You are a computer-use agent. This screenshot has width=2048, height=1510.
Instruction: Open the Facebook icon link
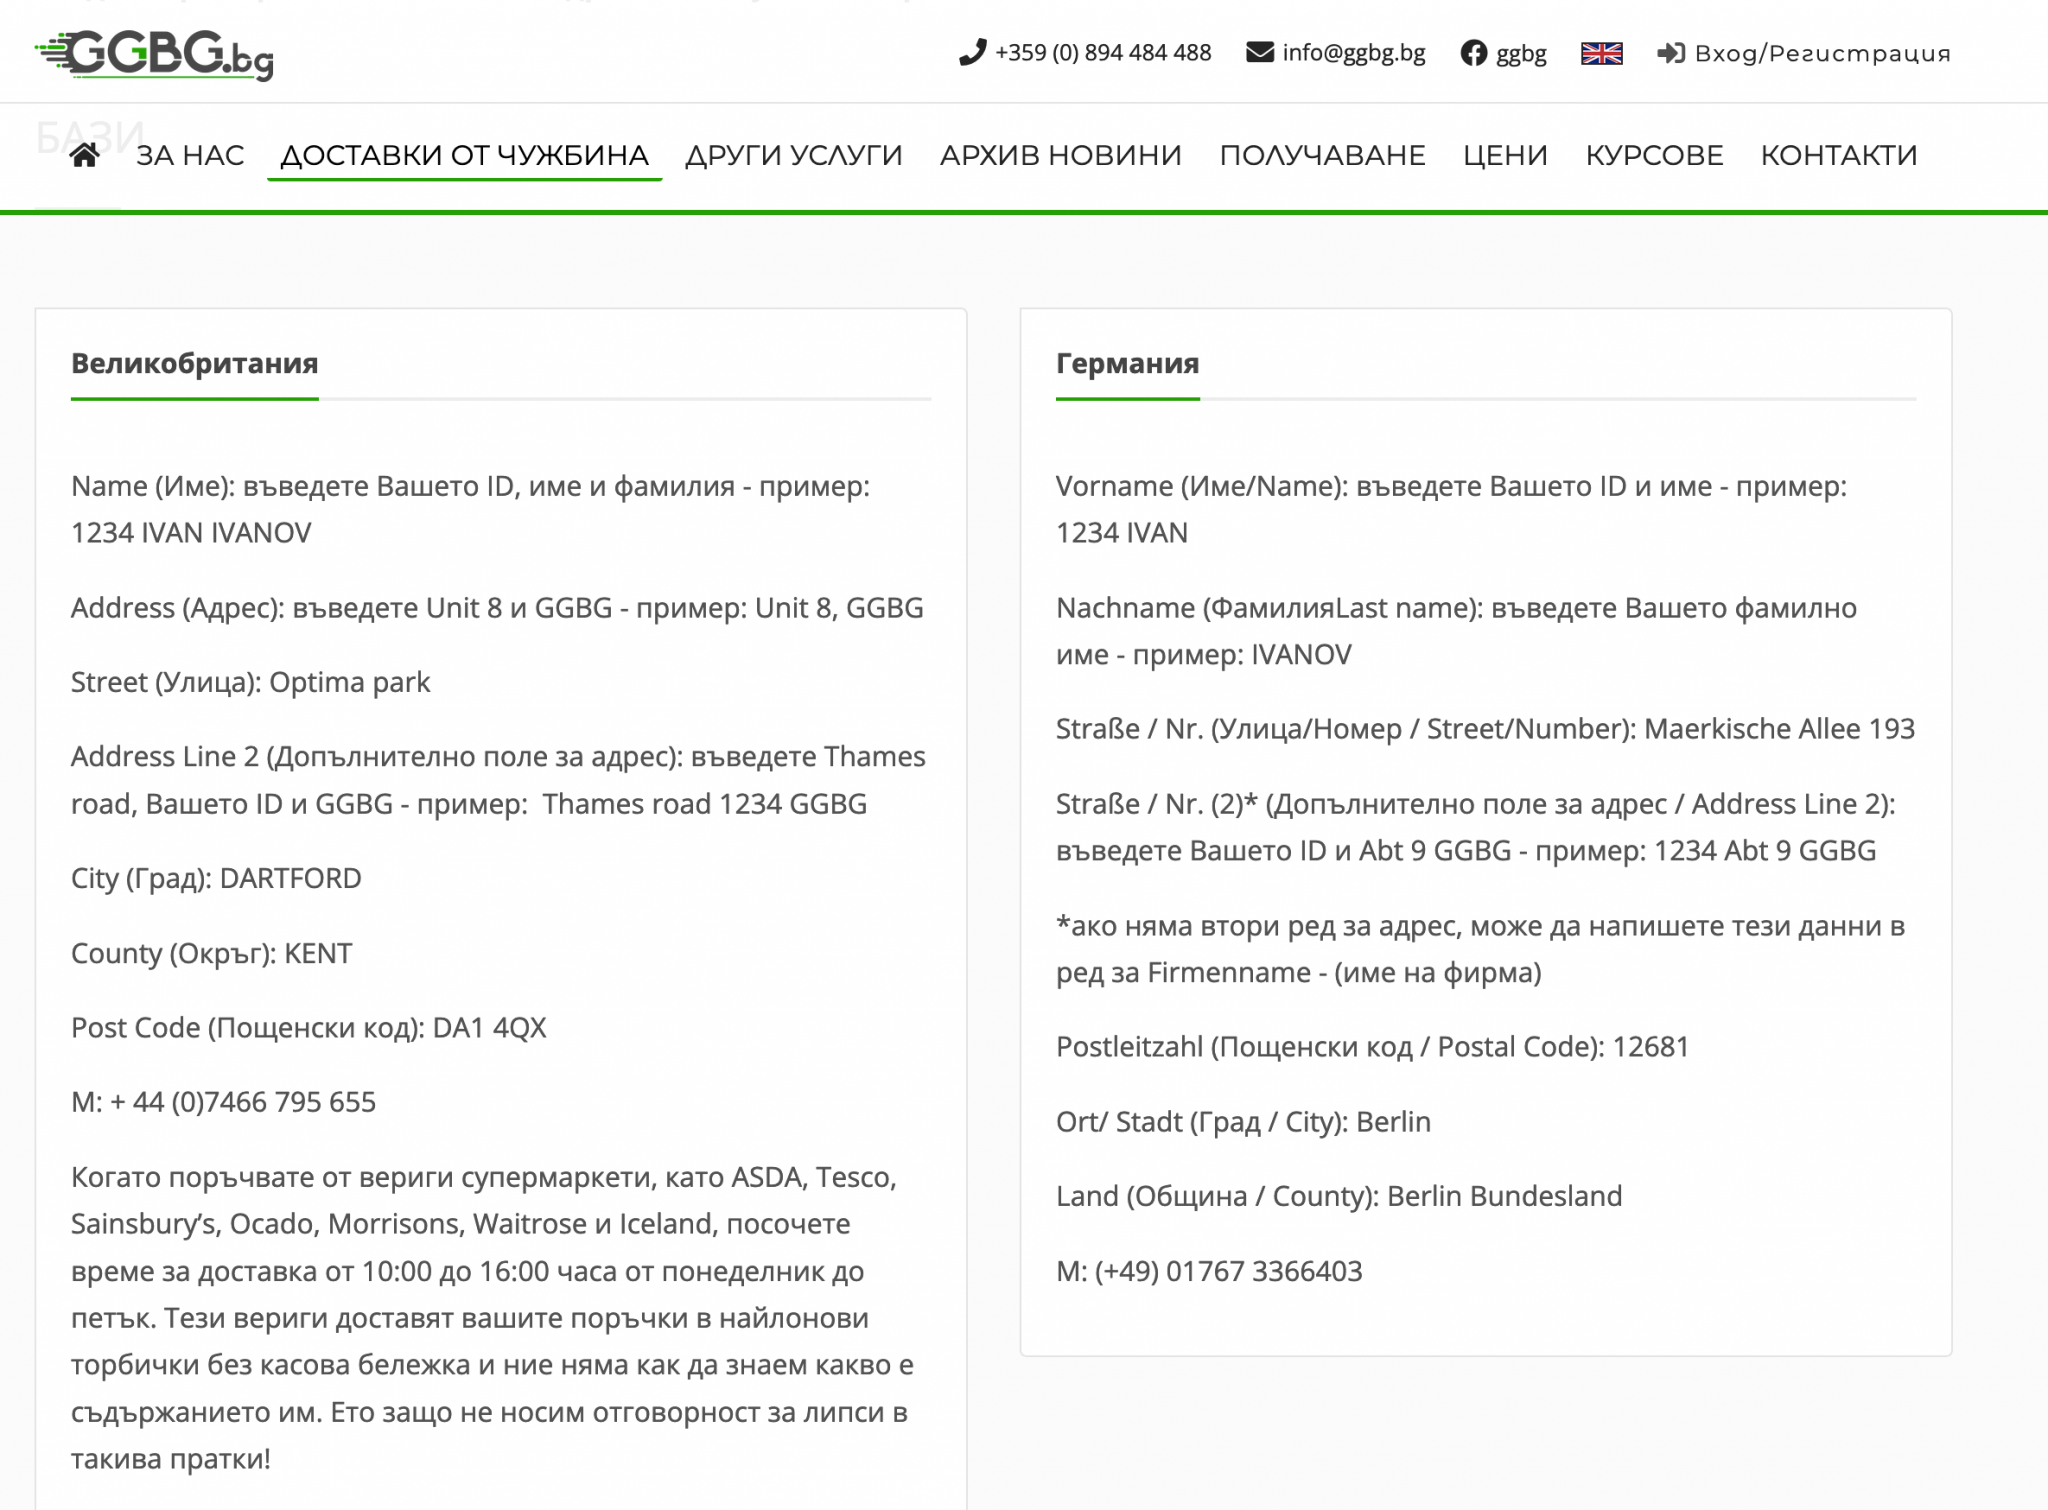pos(1473,53)
